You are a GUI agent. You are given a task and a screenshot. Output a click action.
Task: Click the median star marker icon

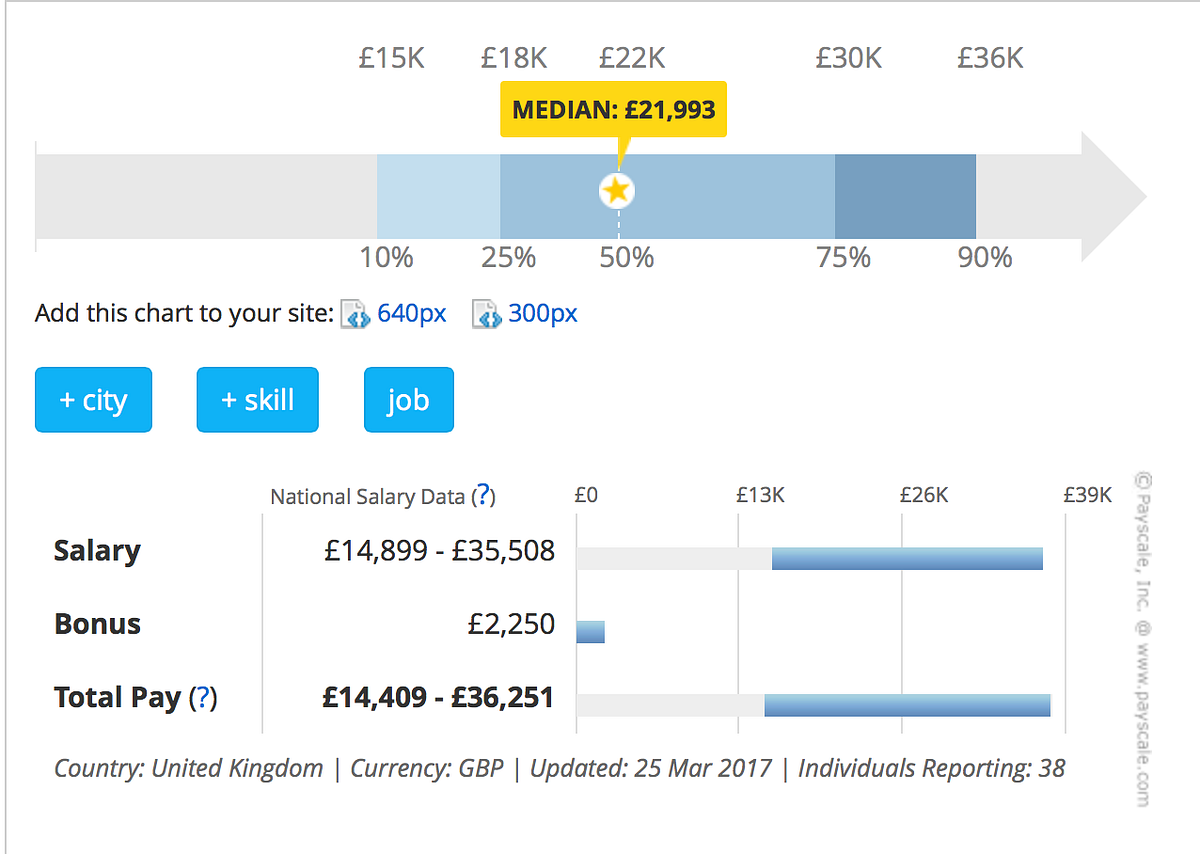click(x=617, y=190)
